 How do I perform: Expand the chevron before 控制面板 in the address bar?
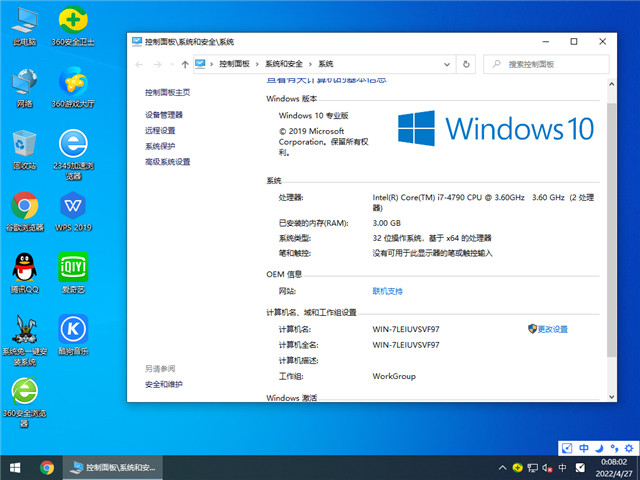tap(211, 64)
